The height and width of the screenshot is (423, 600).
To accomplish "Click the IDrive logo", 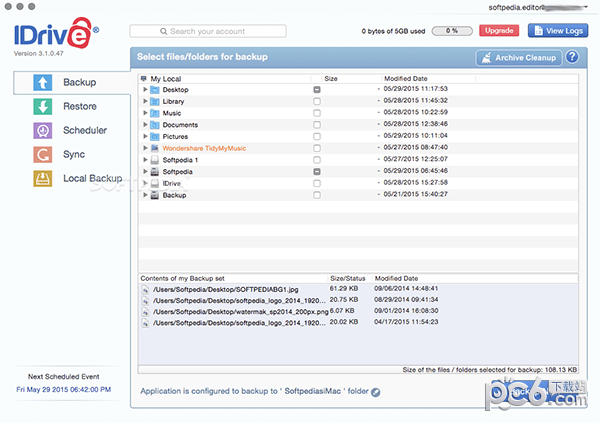I will coord(56,33).
